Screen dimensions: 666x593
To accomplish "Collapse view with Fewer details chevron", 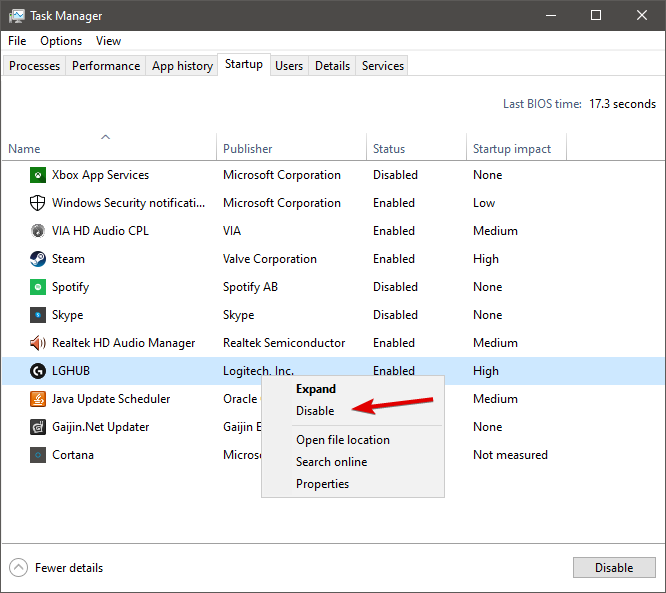I will tap(19, 568).
